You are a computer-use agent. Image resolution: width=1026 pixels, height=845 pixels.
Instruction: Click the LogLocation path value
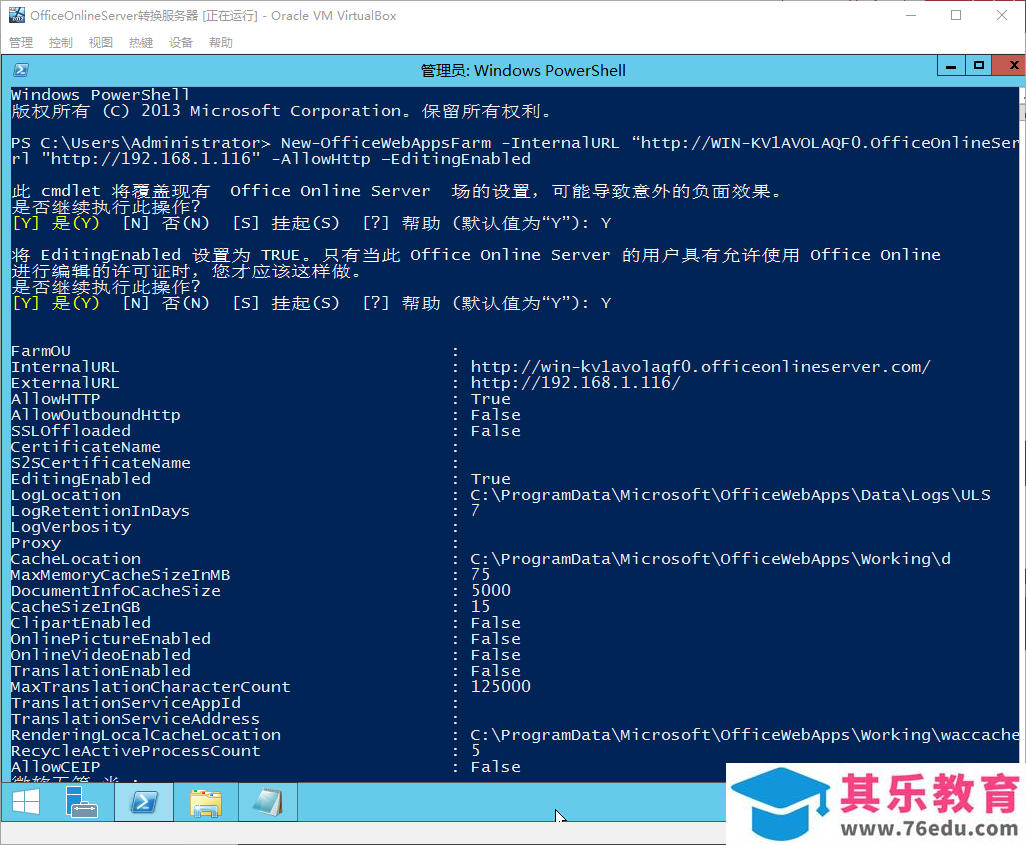pyautogui.click(x=730, y=495)
